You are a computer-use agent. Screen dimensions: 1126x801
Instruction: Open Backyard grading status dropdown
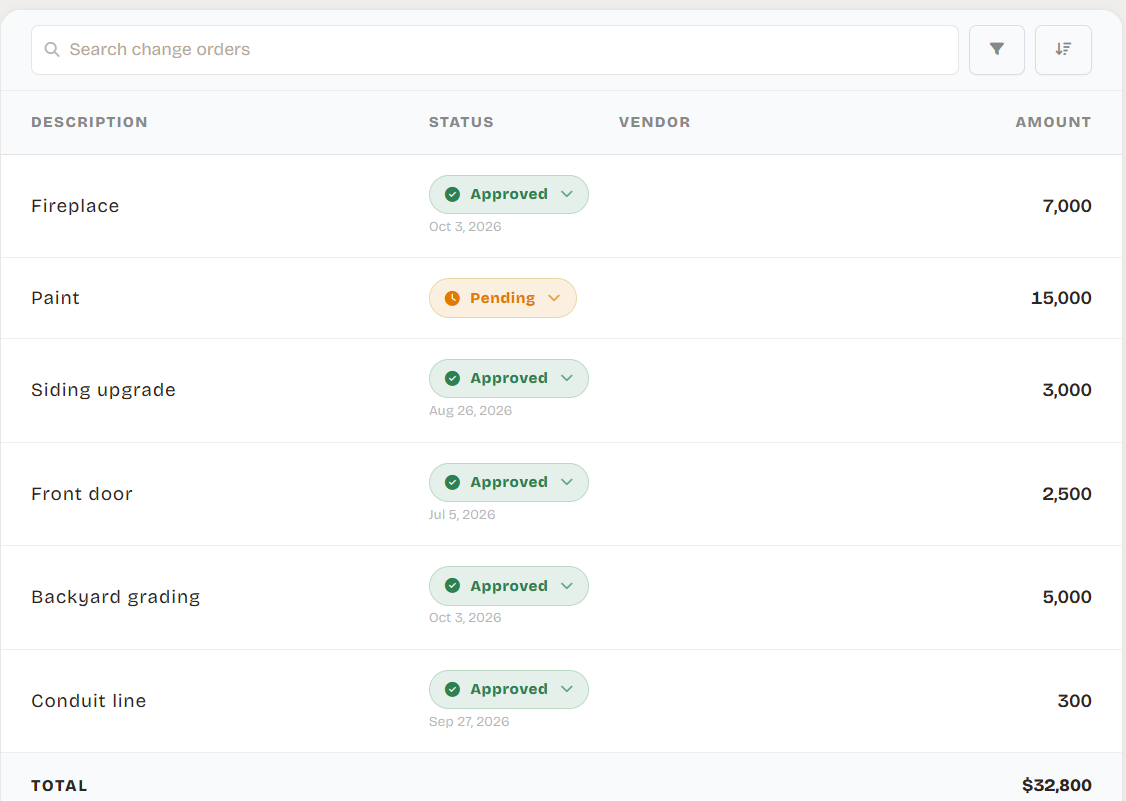click(508, 586)
